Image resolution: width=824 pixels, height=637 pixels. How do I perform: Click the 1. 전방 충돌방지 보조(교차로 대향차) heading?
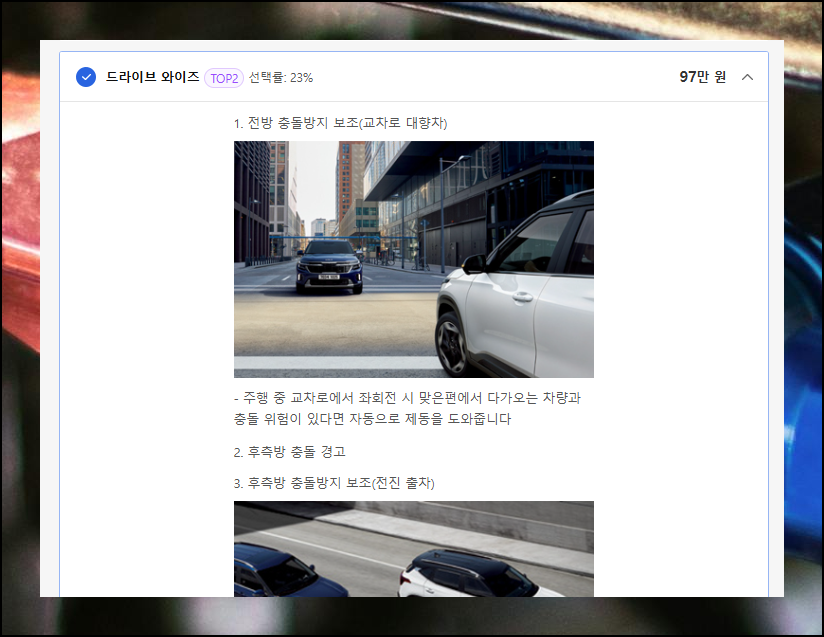[341, 123]
